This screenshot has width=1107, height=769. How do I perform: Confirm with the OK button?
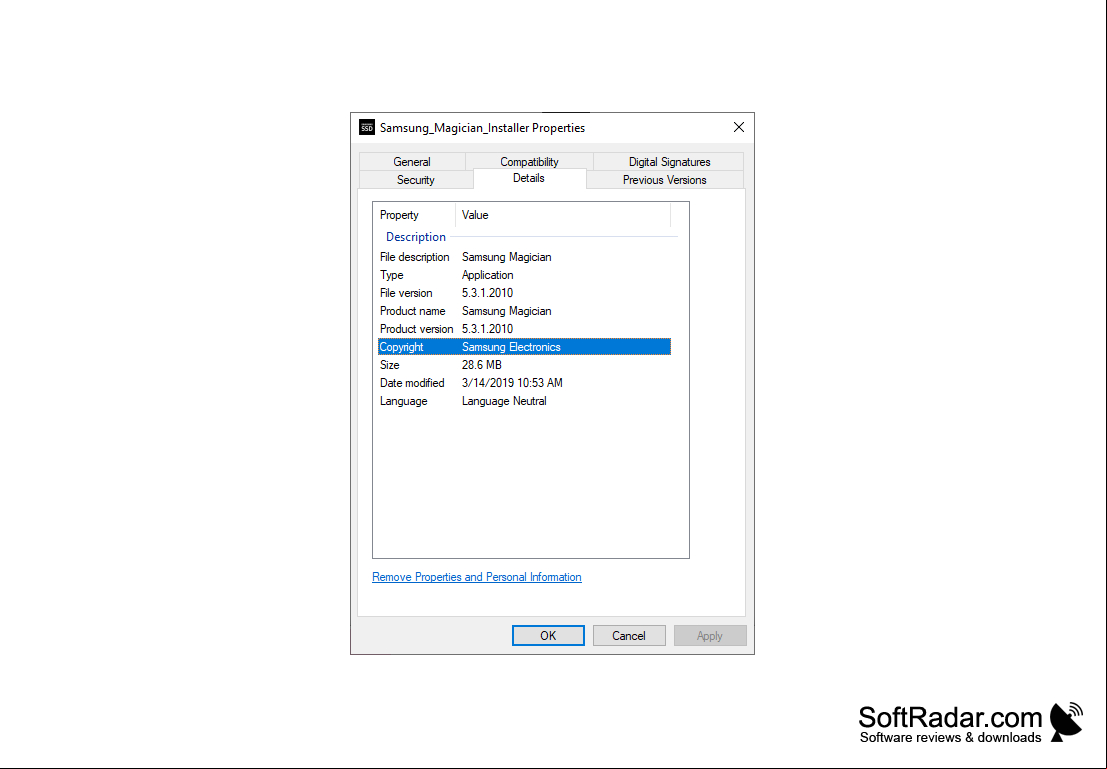point(548,636)
